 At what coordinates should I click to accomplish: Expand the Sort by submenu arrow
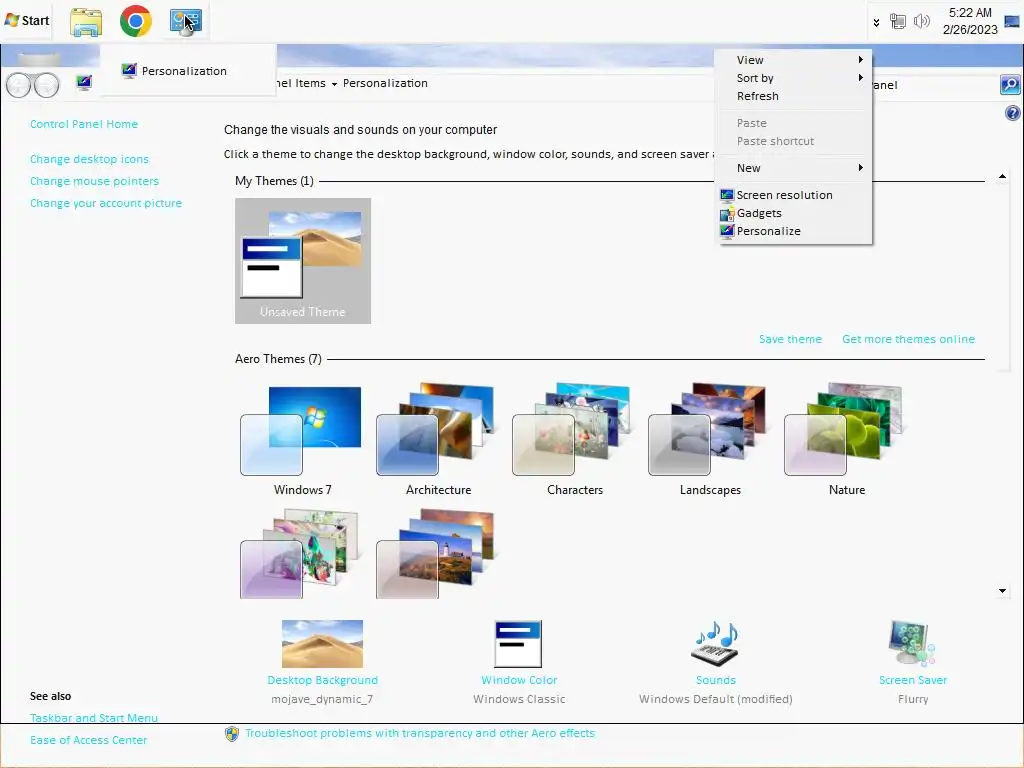861,78
